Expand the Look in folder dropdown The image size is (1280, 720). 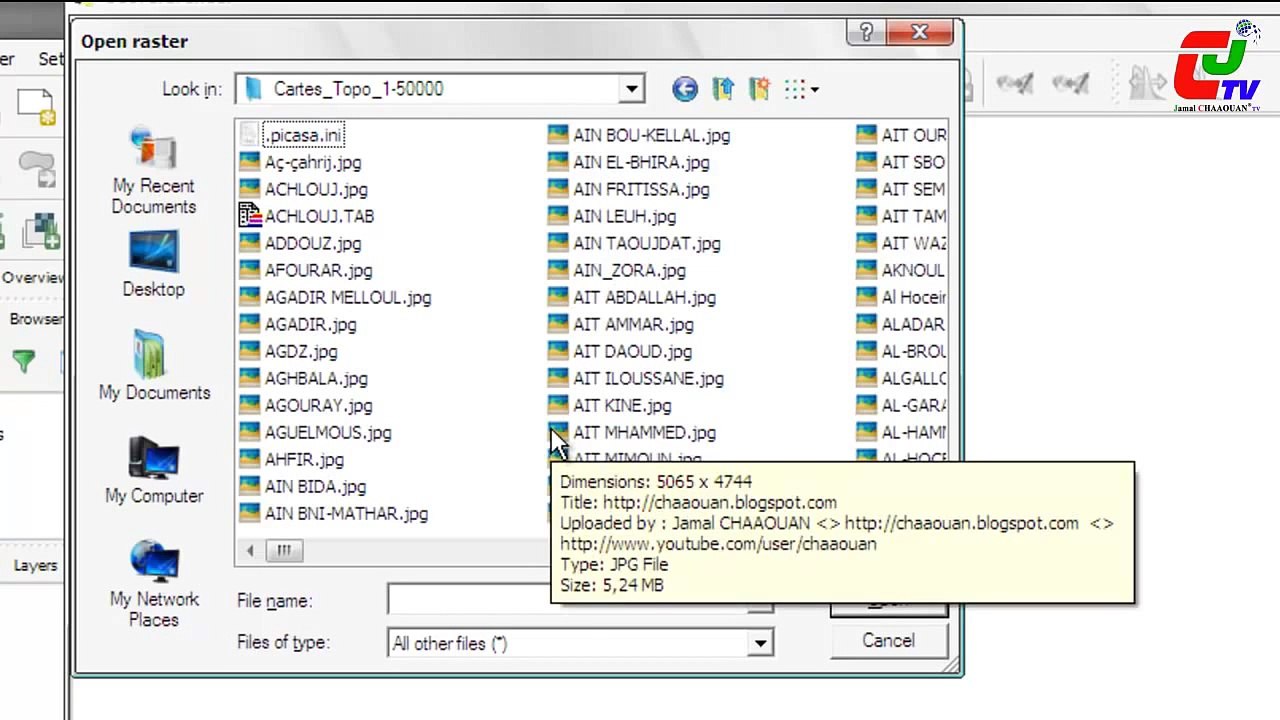(631, 89)
